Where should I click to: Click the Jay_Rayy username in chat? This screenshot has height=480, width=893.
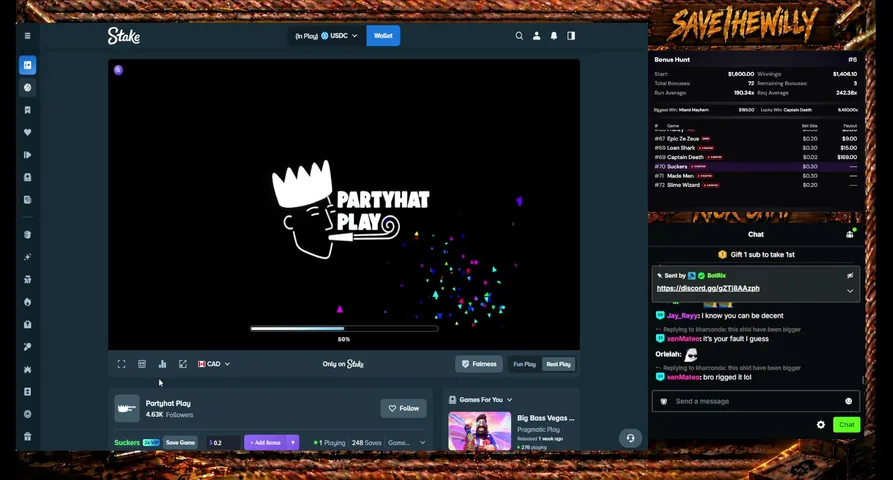682,315
